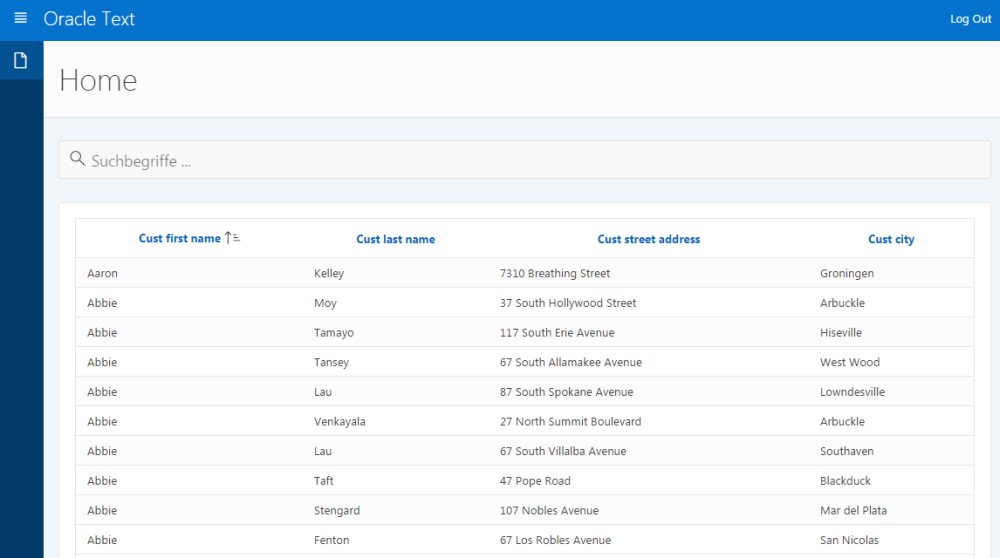Select city Lowndesville
Viewport: 1000px width, 558px height.
coord(852,392)
